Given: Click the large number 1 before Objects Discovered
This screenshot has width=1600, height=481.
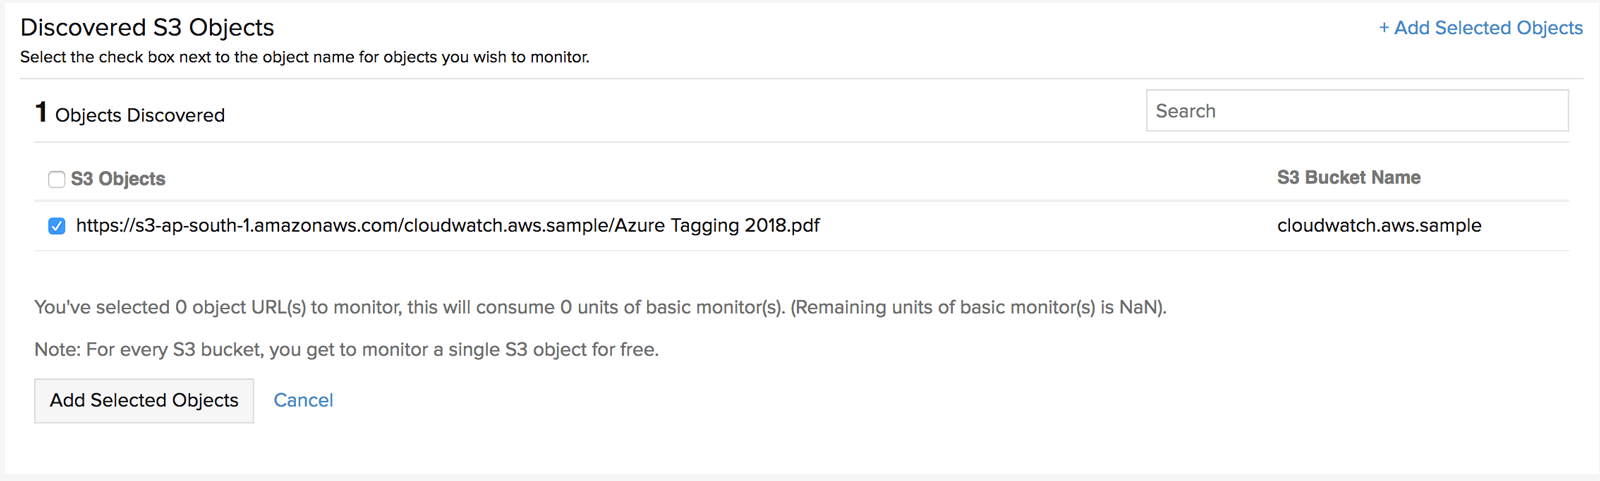Looking at the screenshot, I should (x=41, y=112).
